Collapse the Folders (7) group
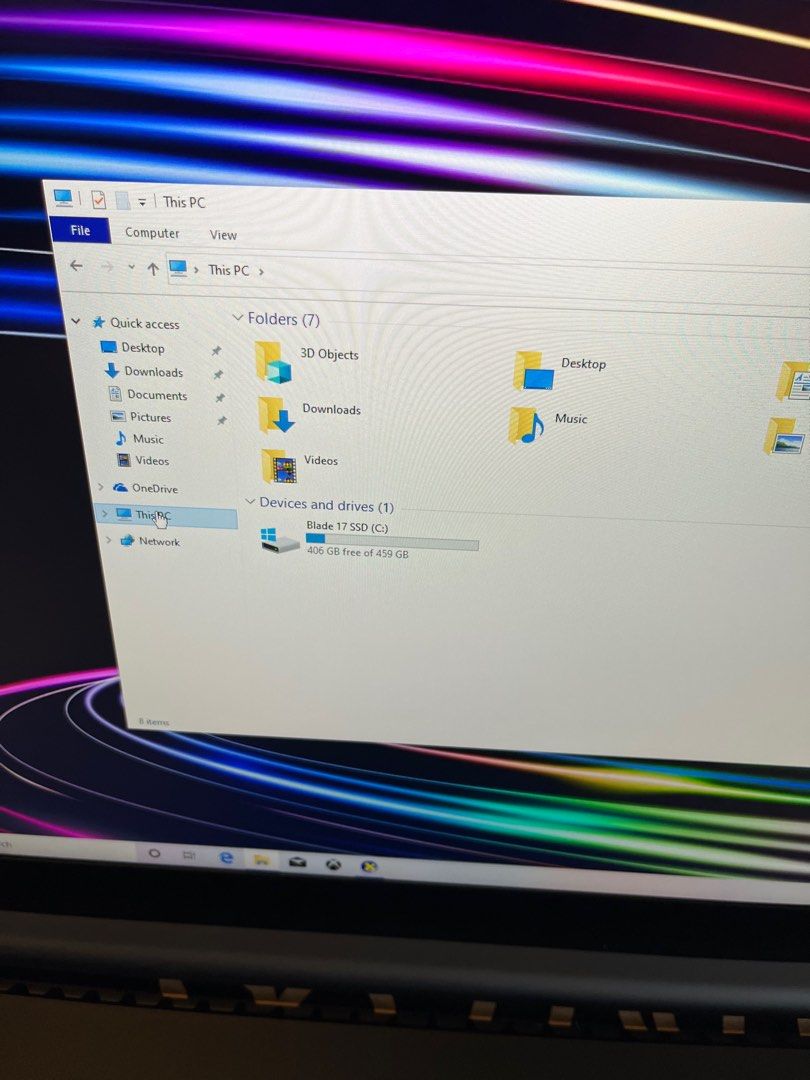The height and width of the screenshot is (1080, 810). tap(238, 318)
